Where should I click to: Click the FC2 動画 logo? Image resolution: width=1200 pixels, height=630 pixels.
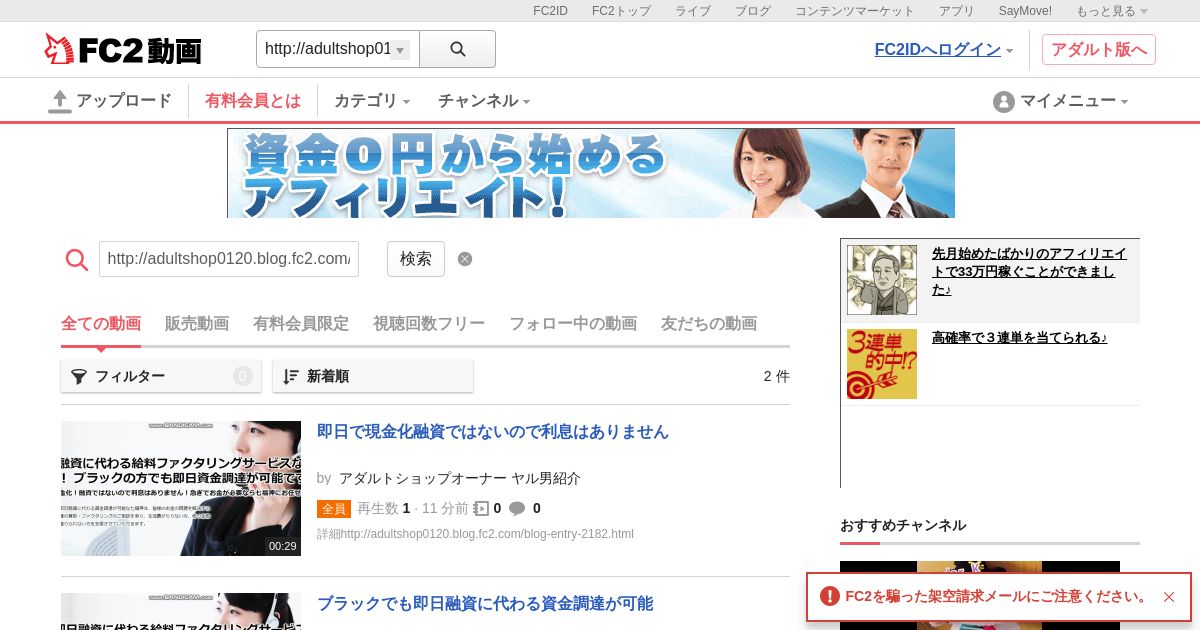point(122,49)
